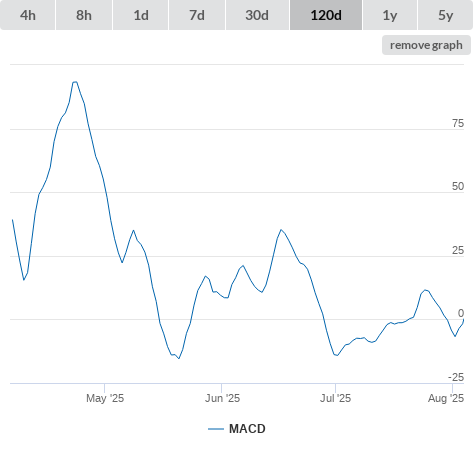Switch to the 1y time range
The height and width of the screenshot is (455, 474).
[390, 15]
